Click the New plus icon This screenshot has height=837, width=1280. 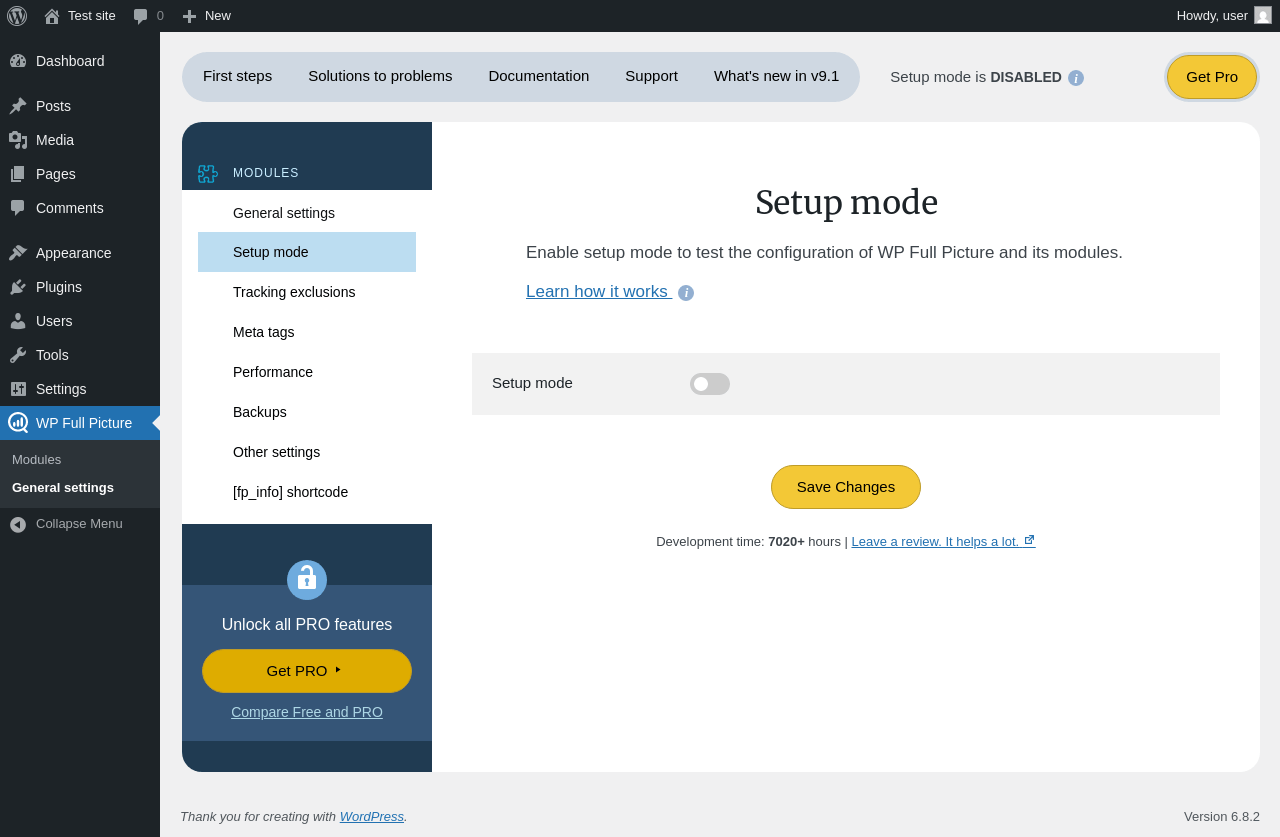pyautogui.click(x=189, y=16)
